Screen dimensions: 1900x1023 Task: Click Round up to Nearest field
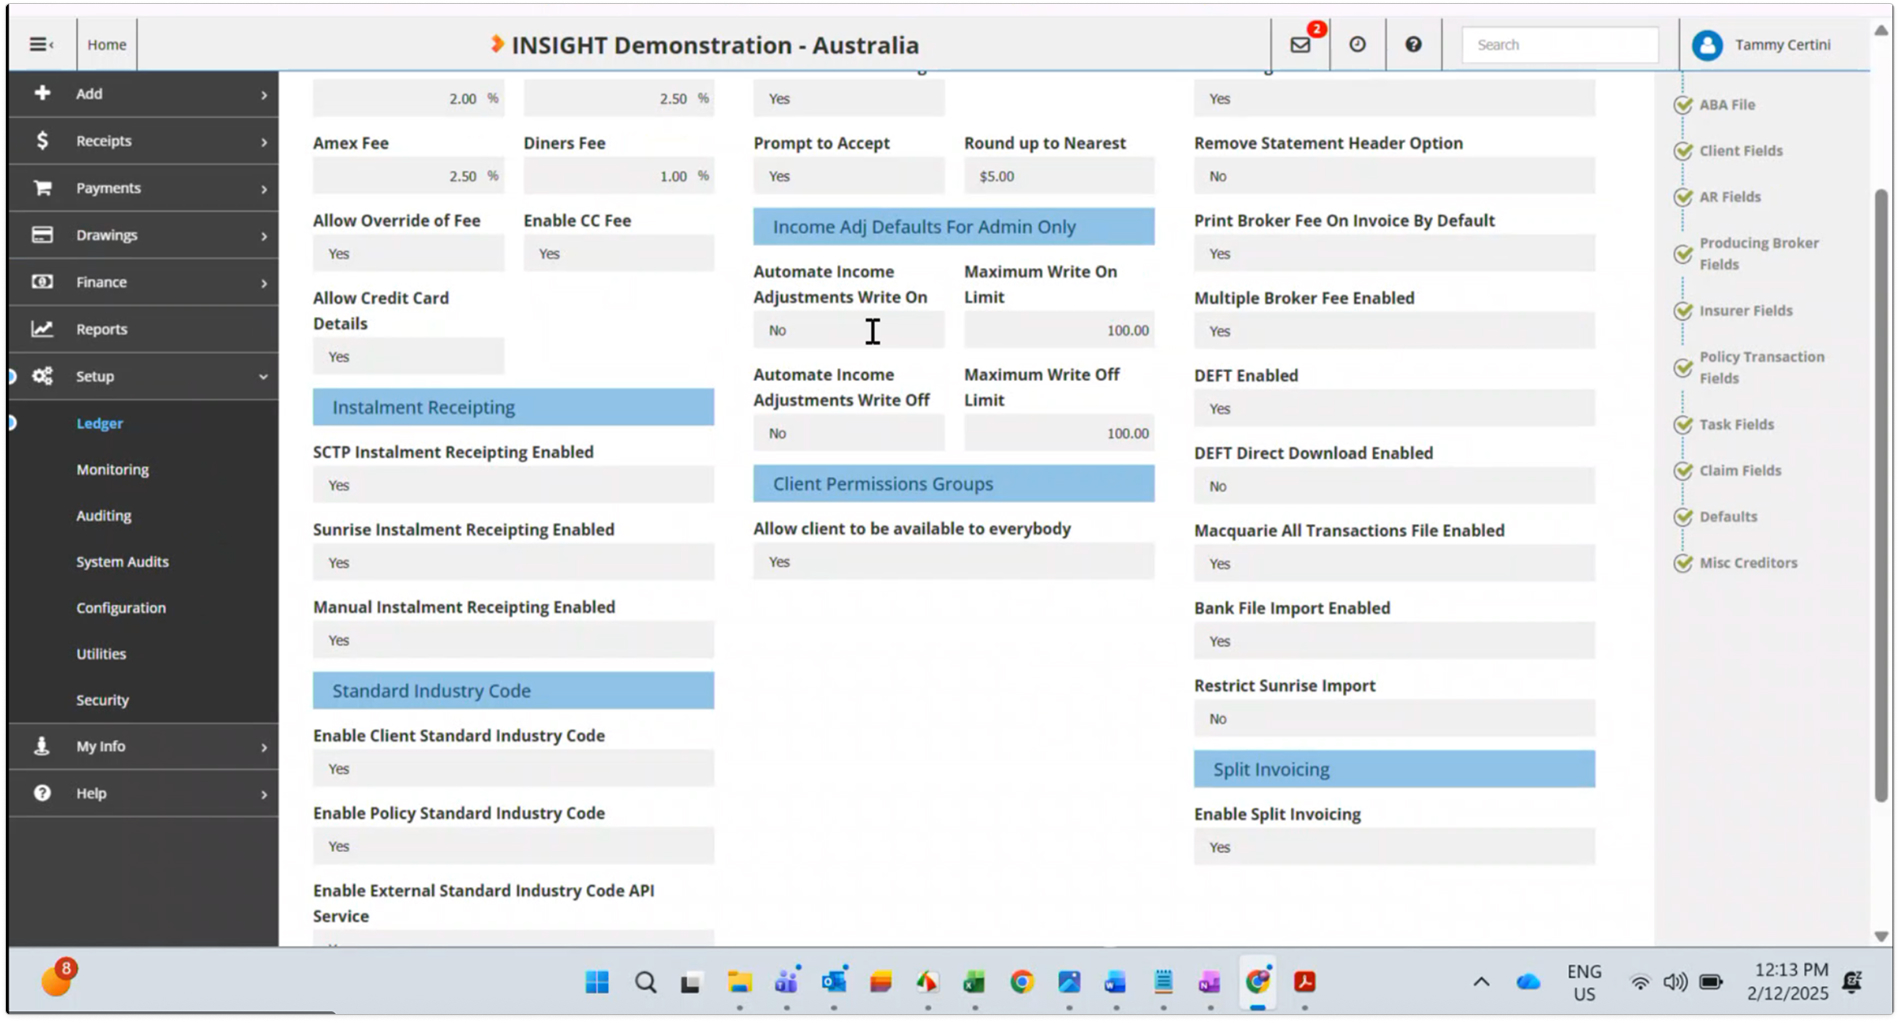(x=1059, y=176)
